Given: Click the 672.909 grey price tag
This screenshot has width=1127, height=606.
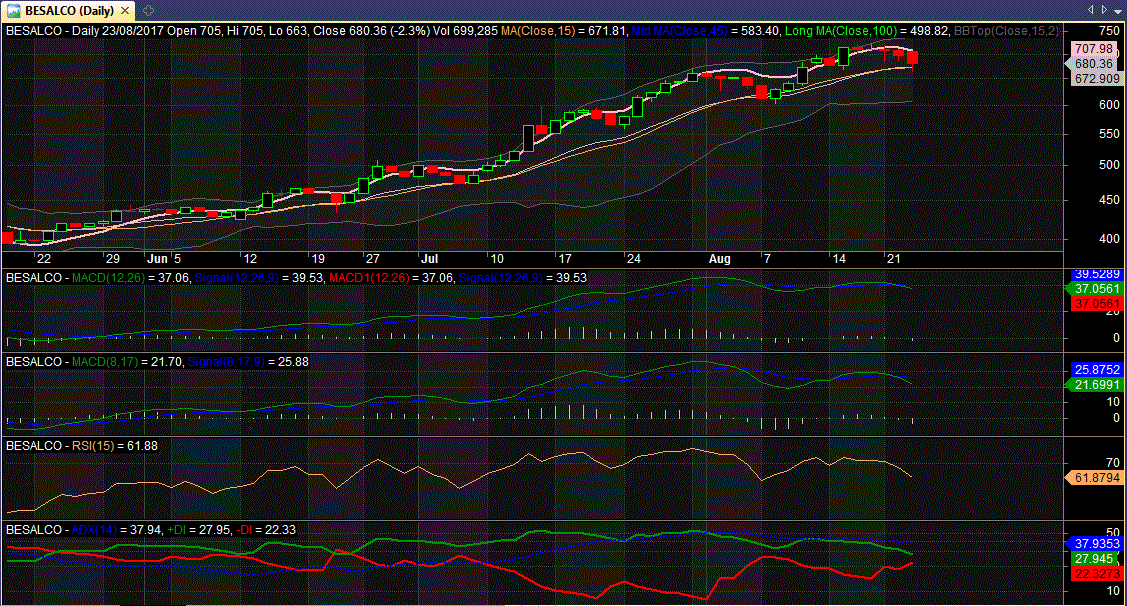Looking at the screenshot, I should pyautogui.click(x=1095, y=79).
